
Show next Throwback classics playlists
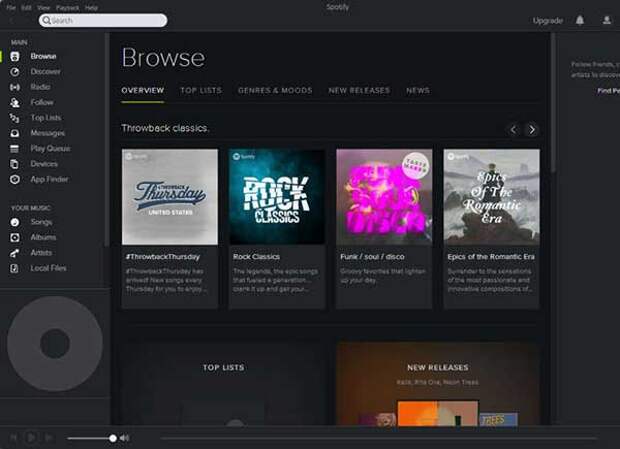(532, 130)
